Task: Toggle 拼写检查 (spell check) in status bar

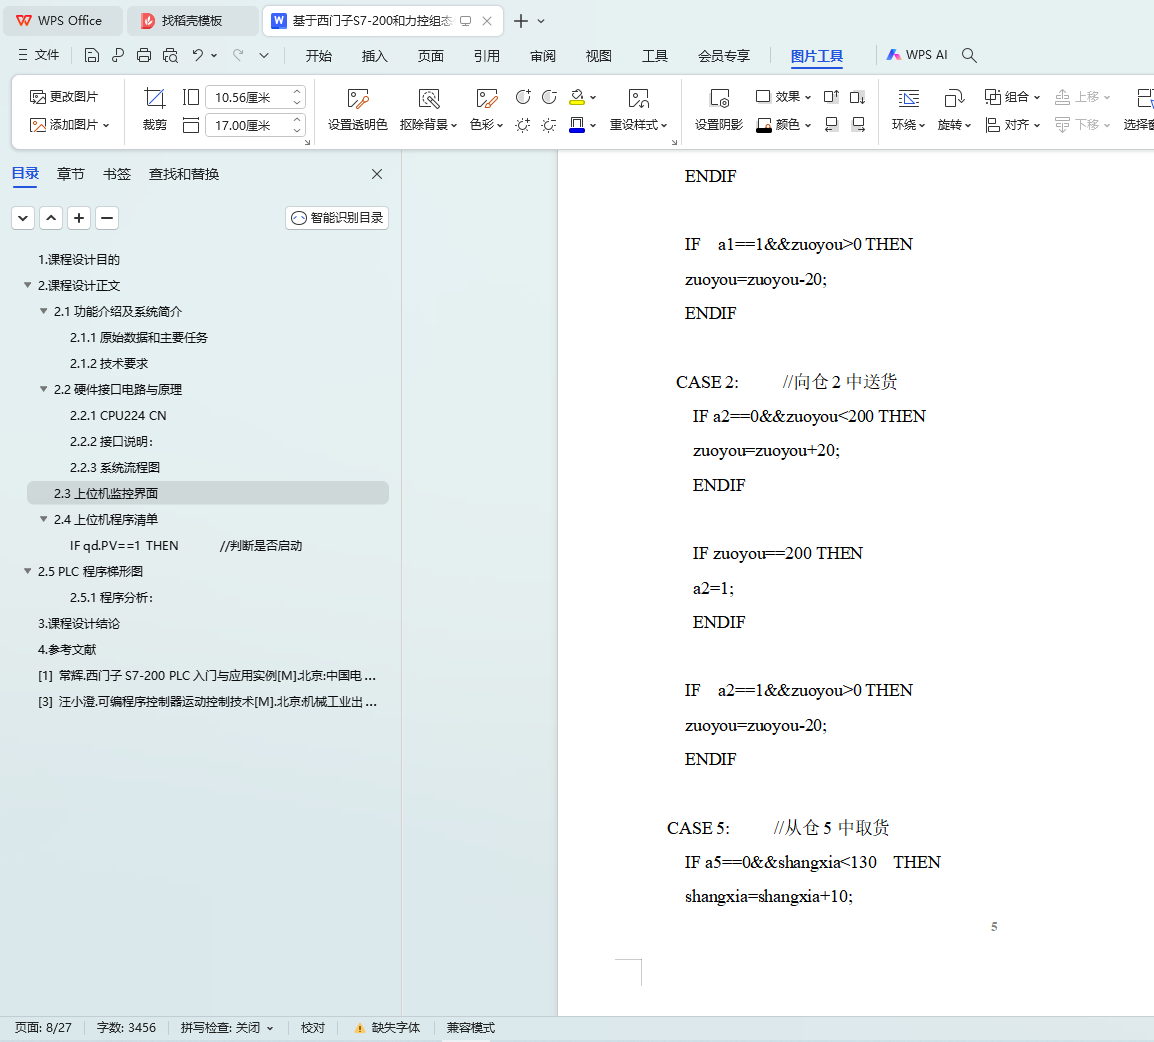Action: pyautogui.click(x=227, y=1027)
